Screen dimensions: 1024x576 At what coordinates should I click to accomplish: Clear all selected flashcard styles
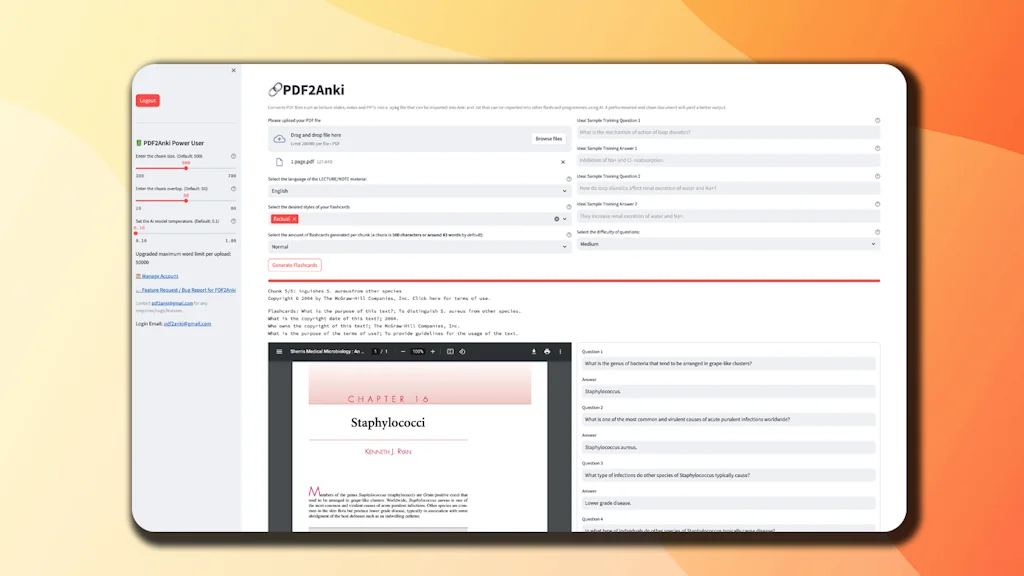557,219
